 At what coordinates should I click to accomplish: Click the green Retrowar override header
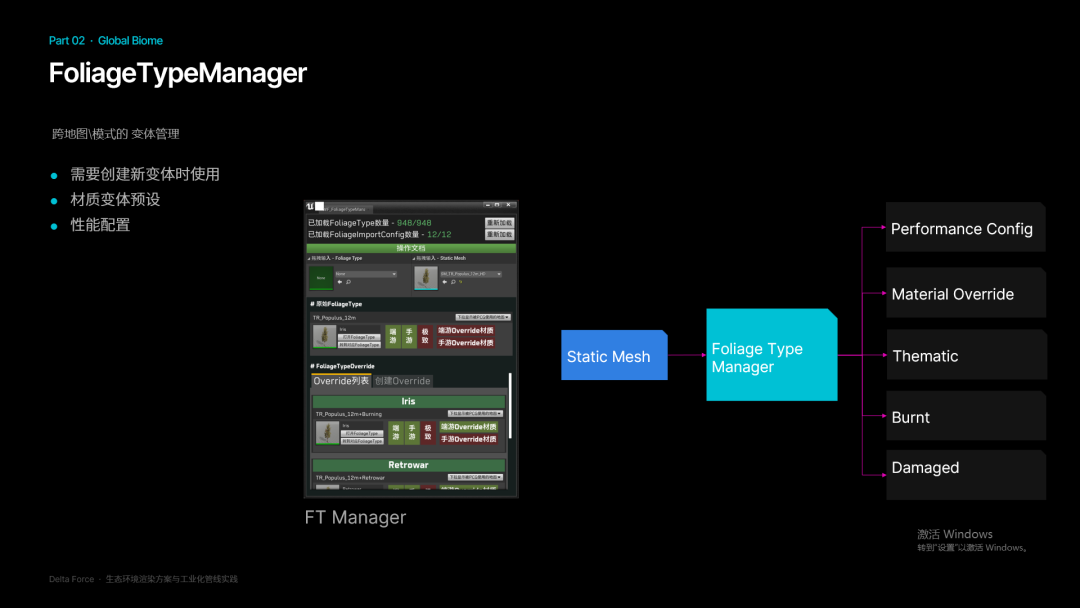pos(408,465)
